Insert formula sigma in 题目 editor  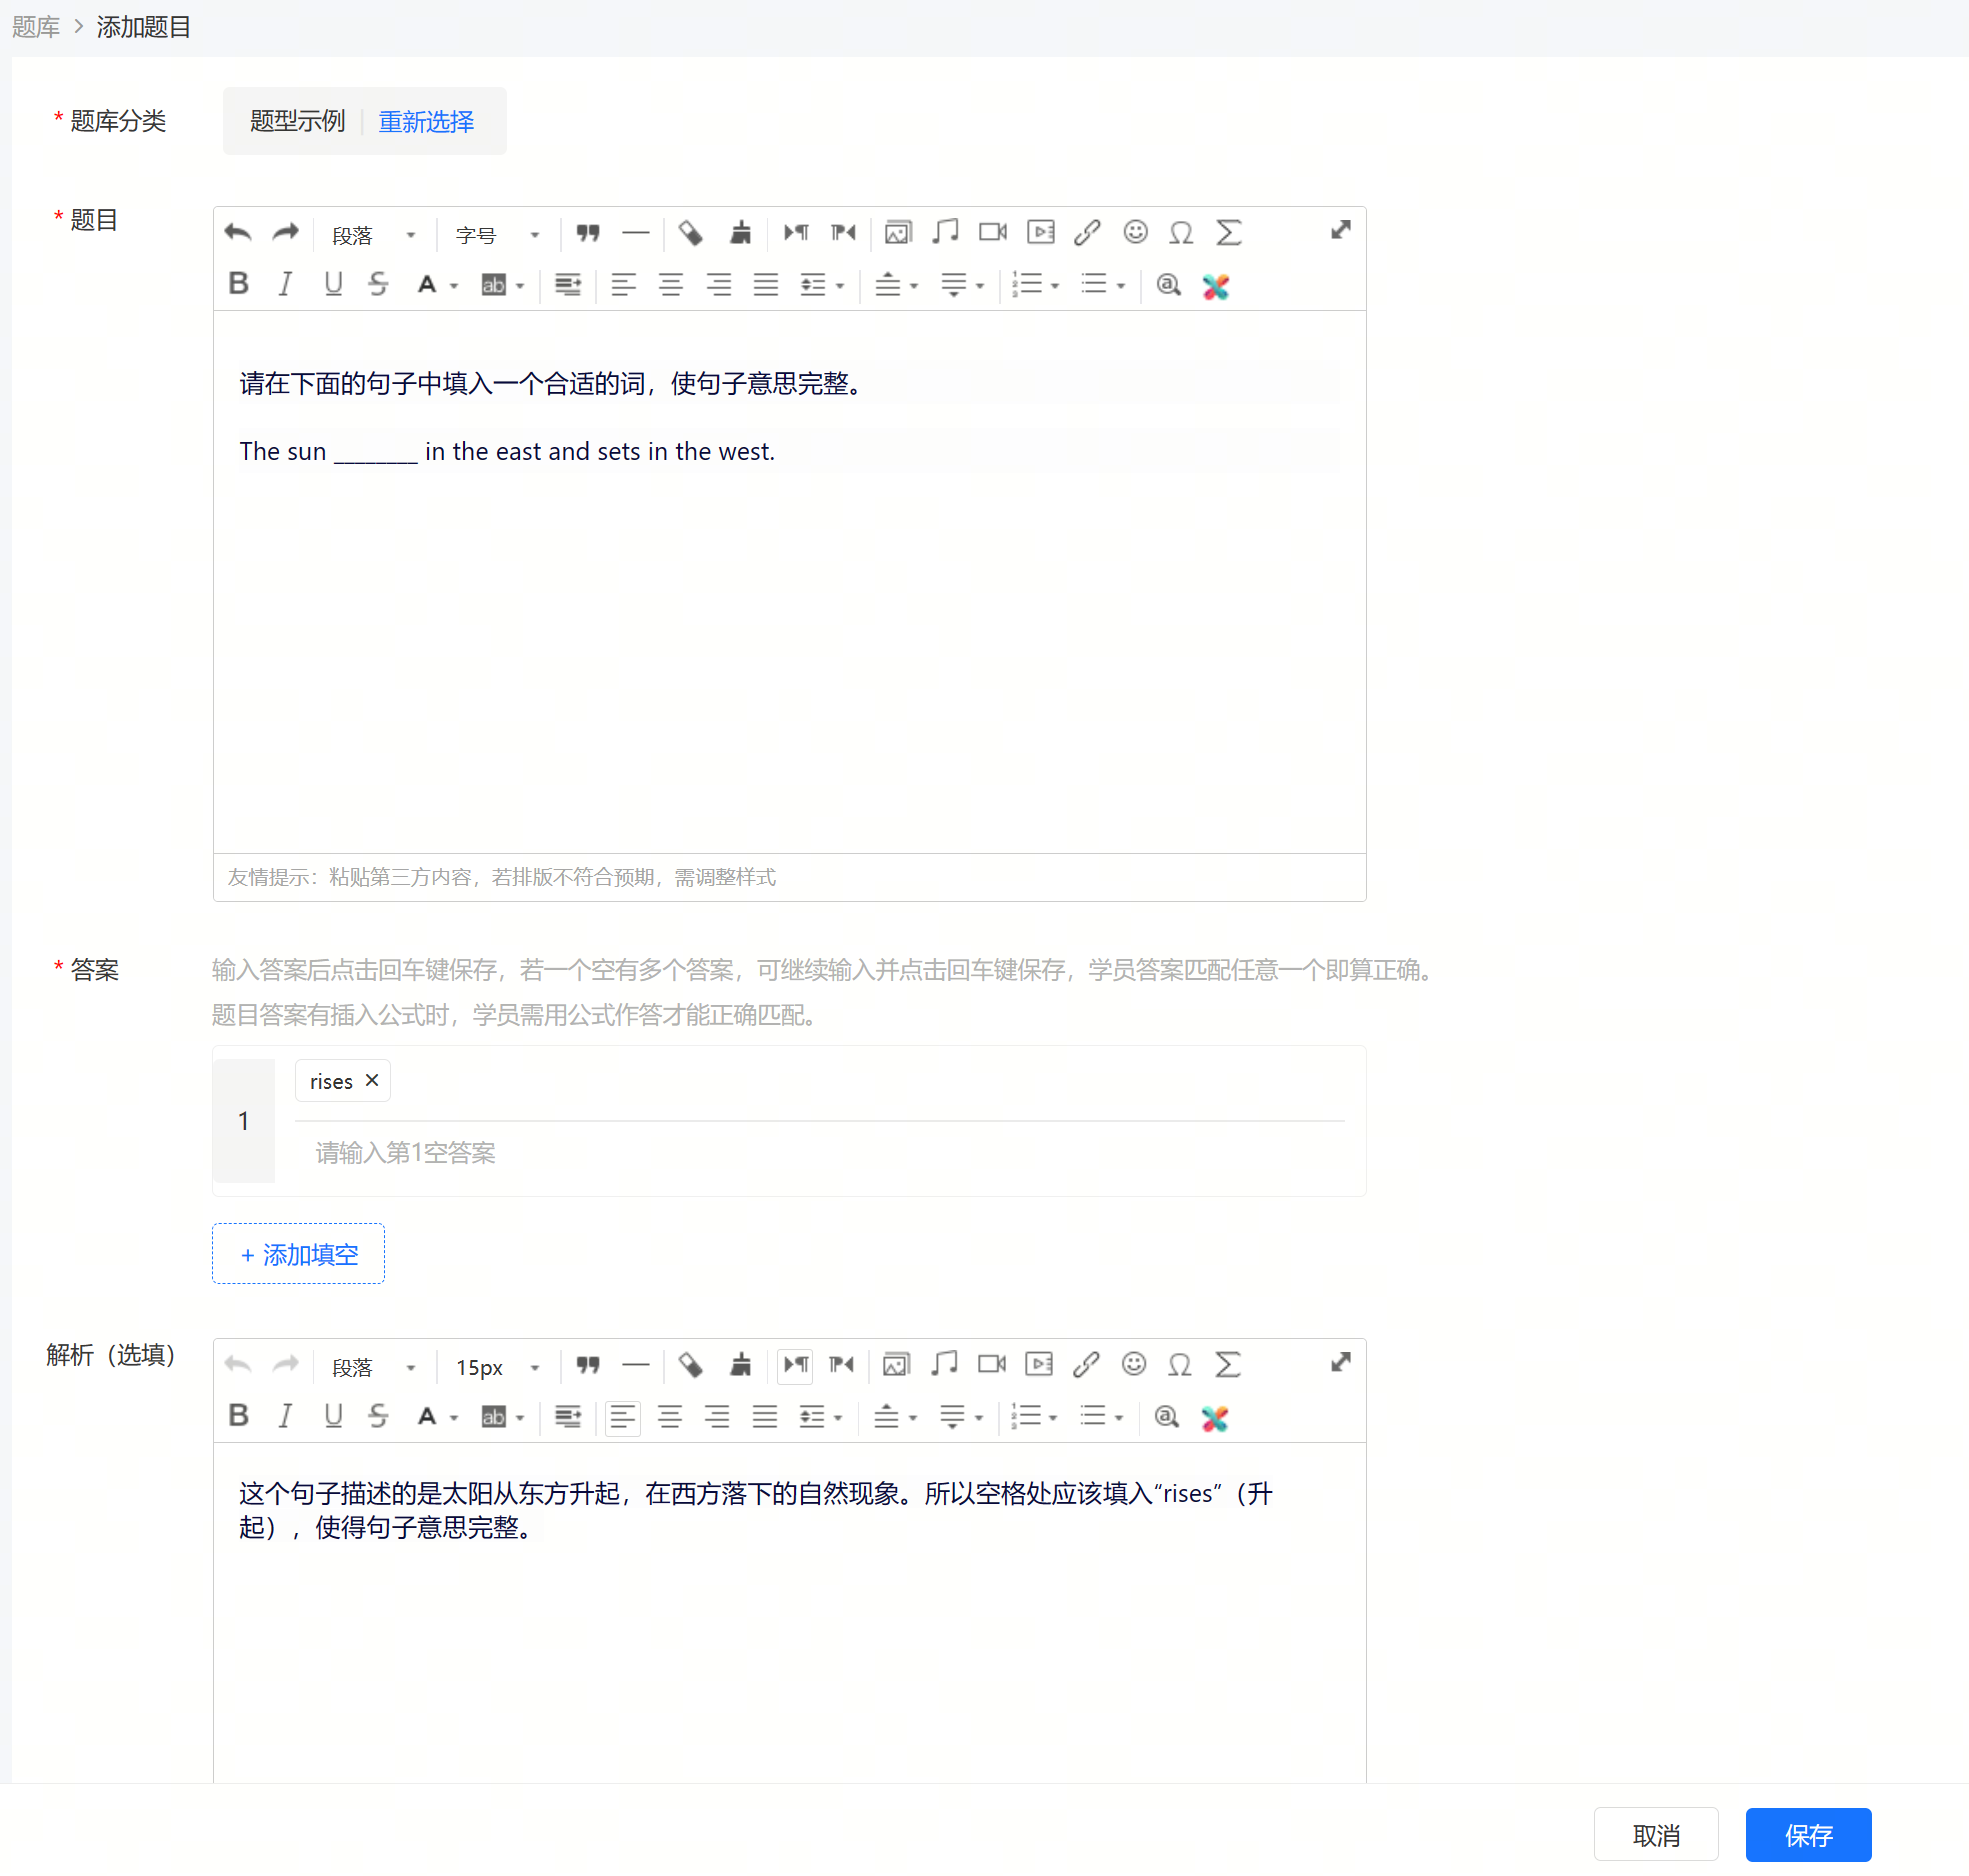1229,233
